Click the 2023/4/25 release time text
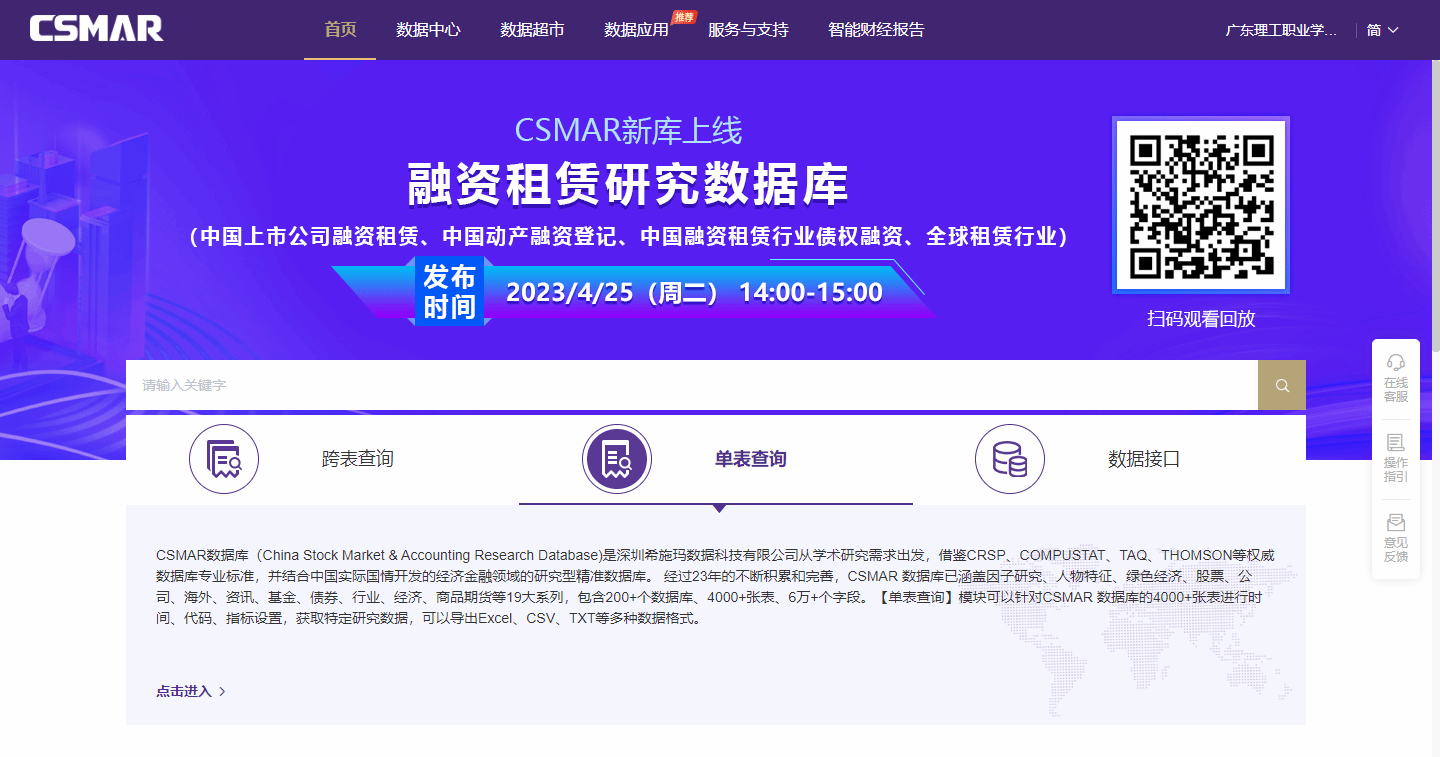The height and width of the screenshot is (757, 1440). pyautogui.click(x=695, y=293)
